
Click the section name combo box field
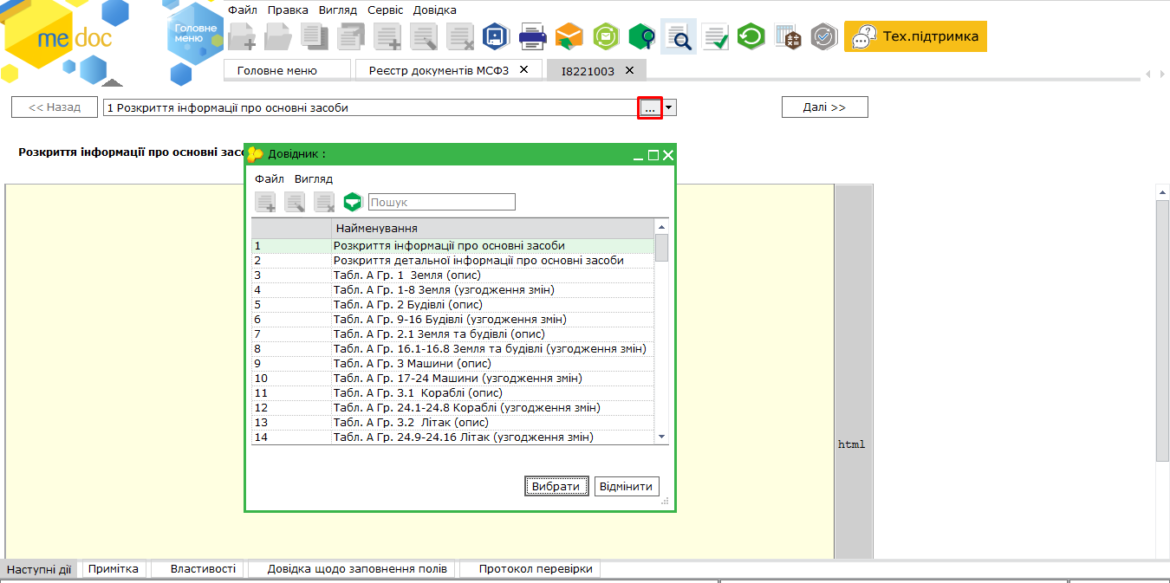pyautogui.click(x=370, y=107)
